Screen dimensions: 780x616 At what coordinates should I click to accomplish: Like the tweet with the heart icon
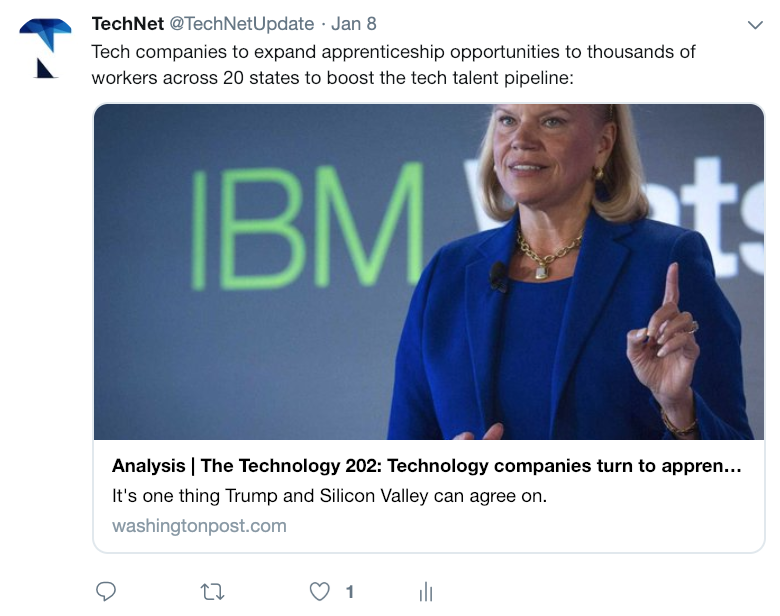[x=319, y=592]
